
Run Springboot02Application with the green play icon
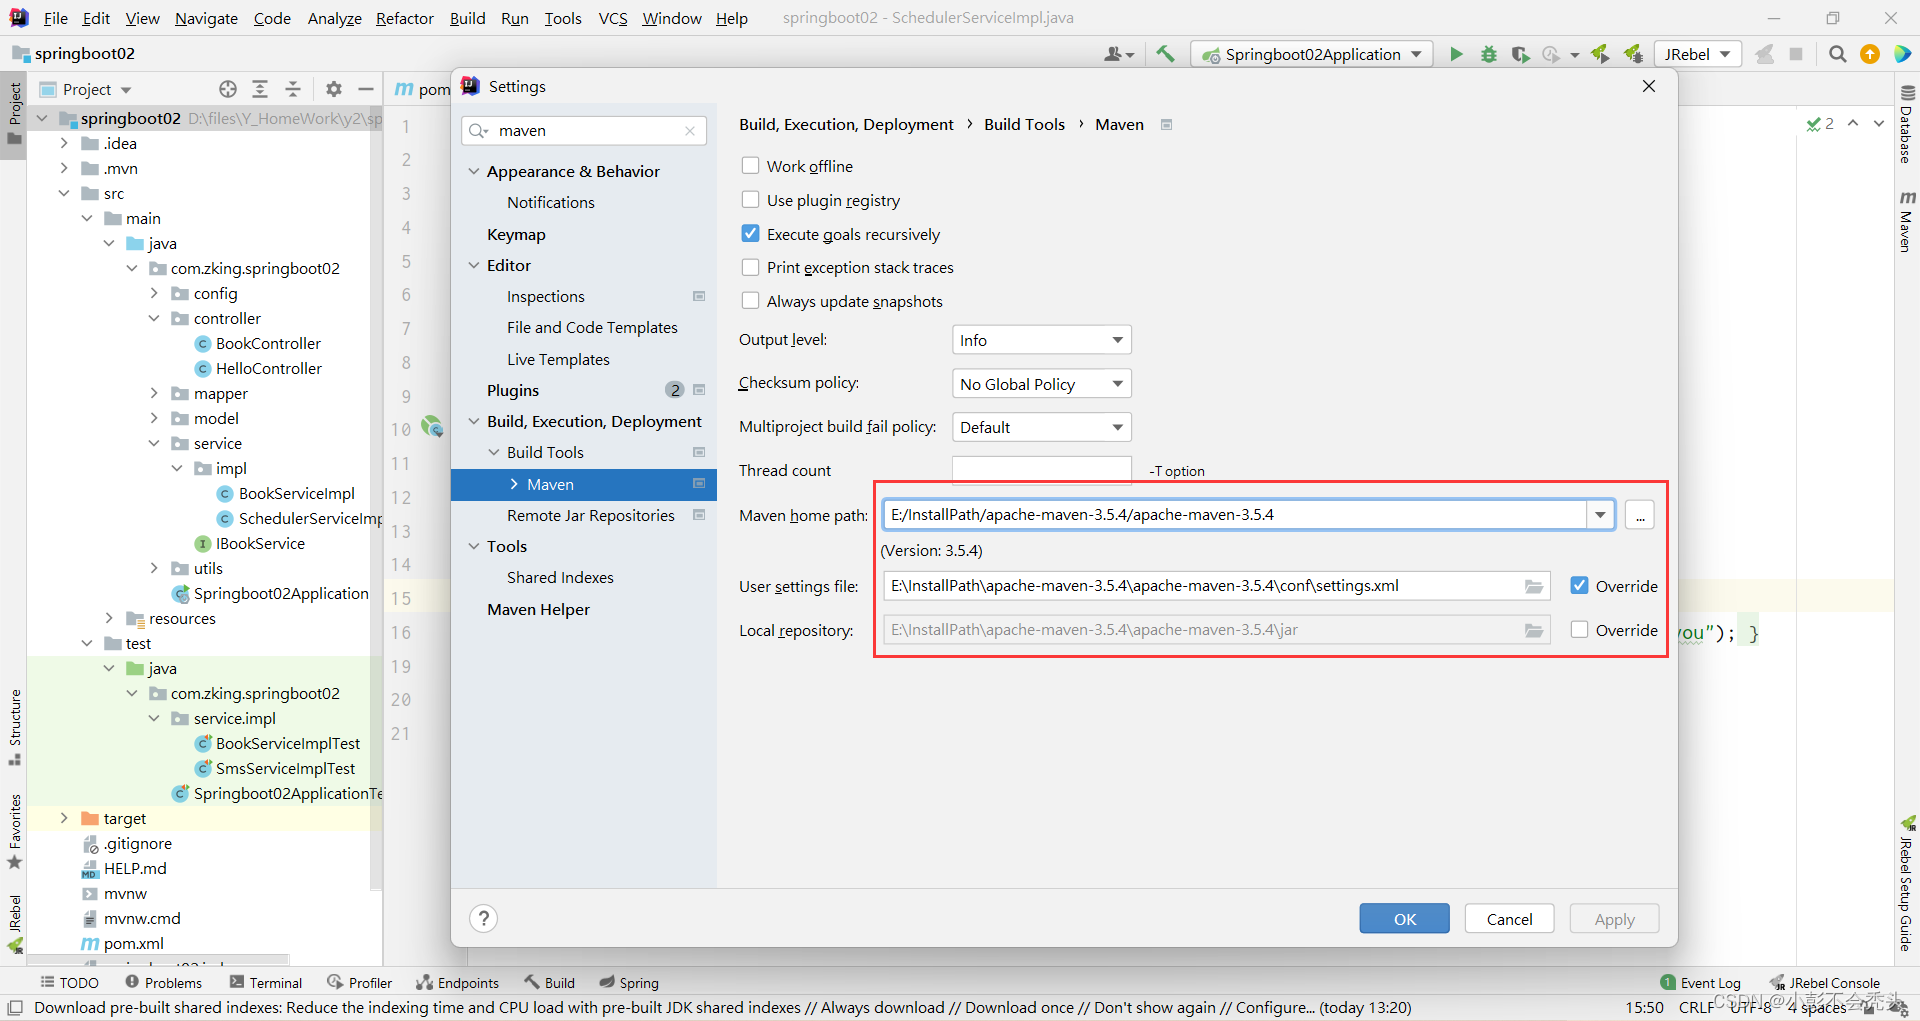[x=1456, y=54]
